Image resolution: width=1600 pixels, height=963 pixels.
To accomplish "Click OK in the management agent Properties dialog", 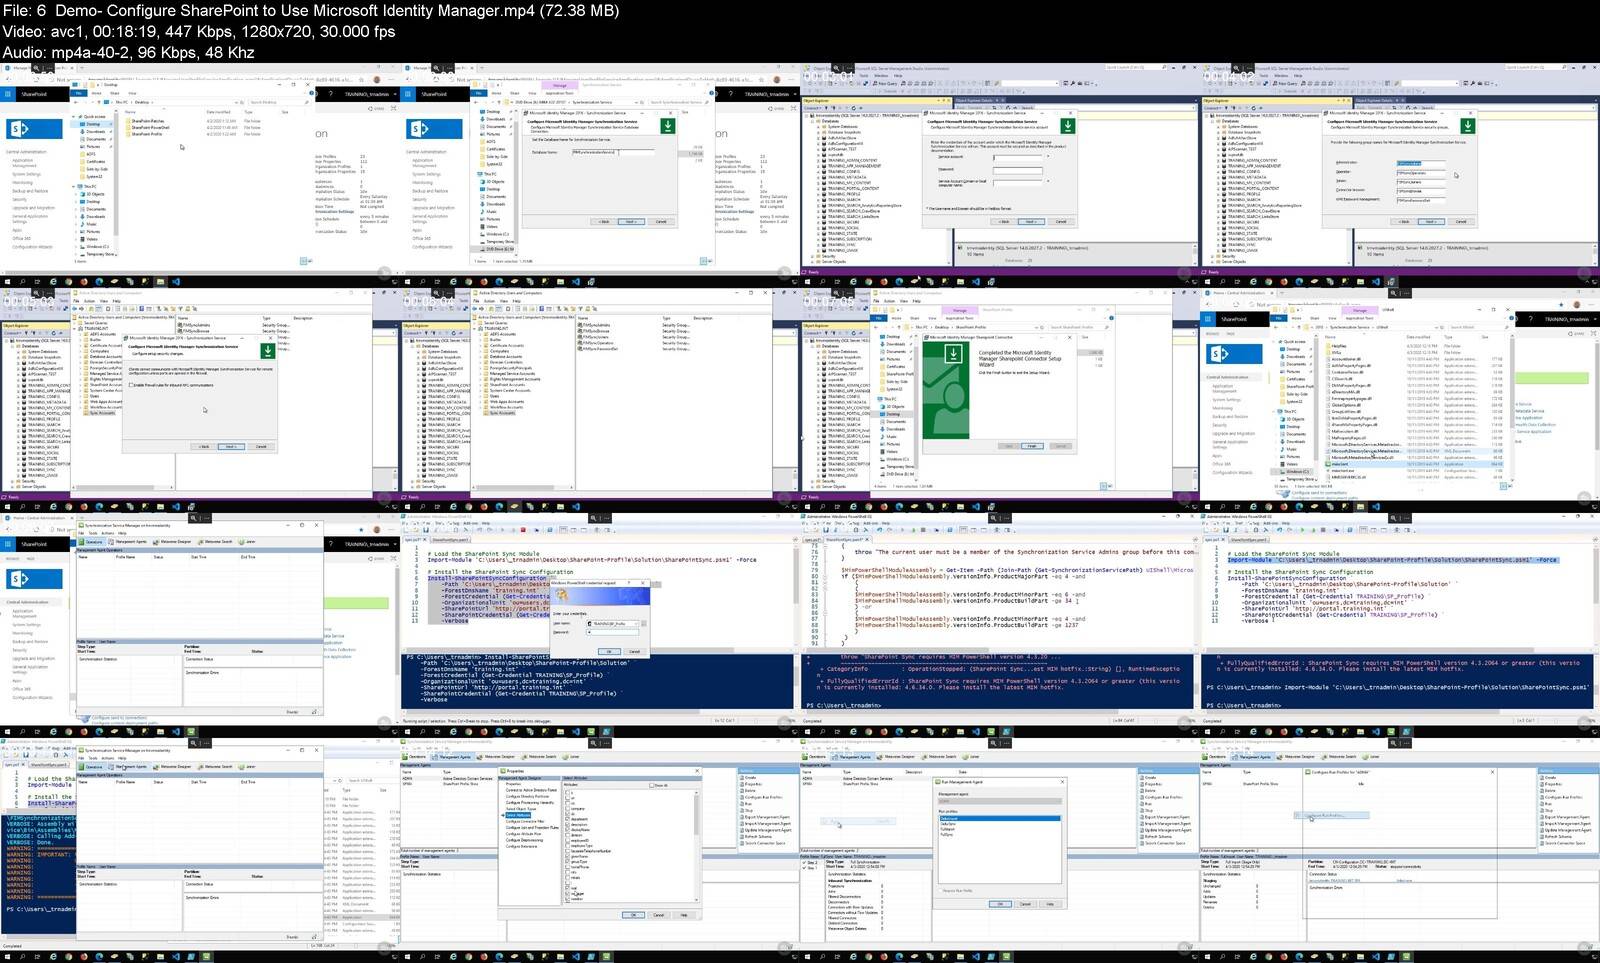I will point(632,915).
